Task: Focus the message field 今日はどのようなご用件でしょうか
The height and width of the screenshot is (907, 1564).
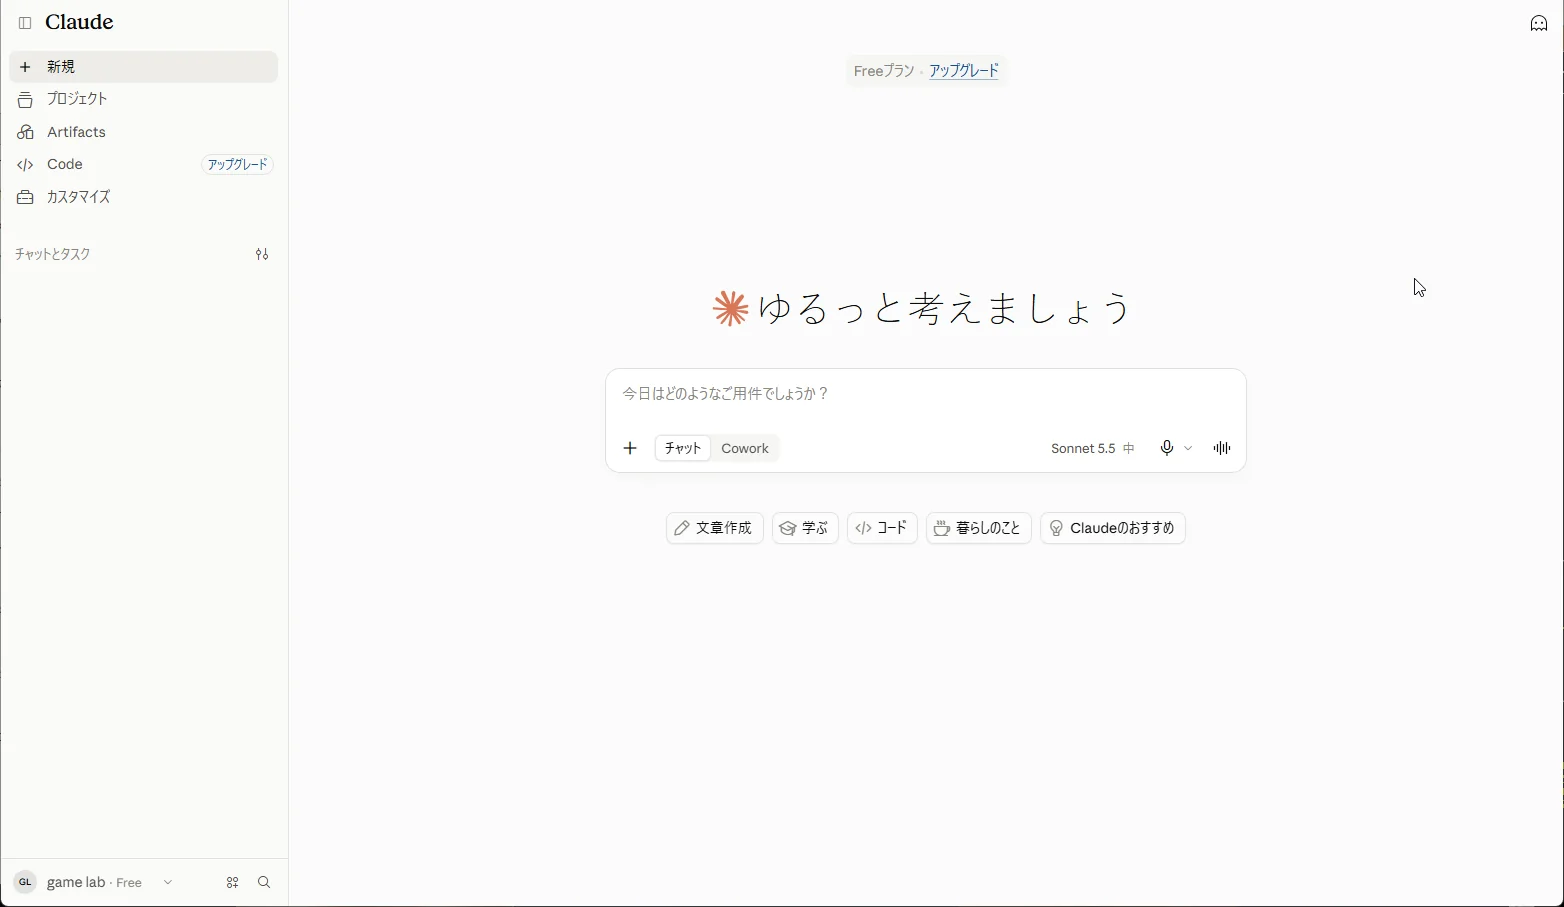Action: click(925, 394)
